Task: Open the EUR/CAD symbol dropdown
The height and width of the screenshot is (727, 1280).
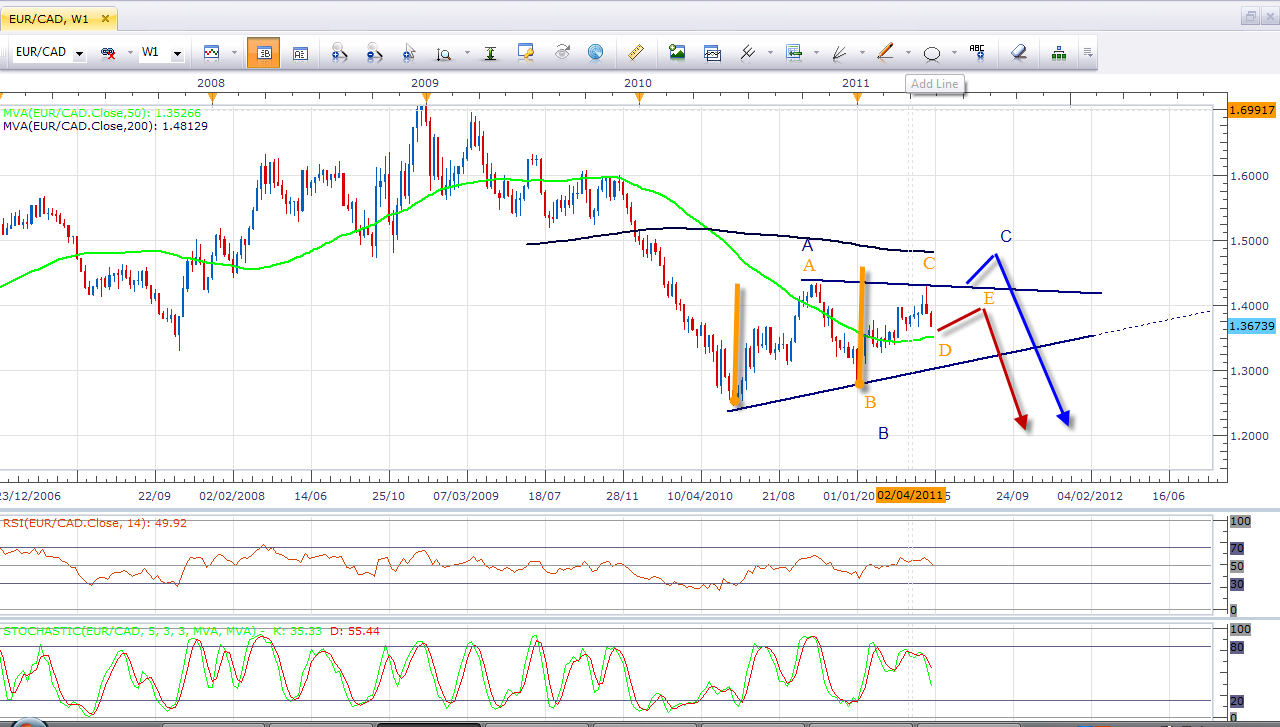Action: [x=79, y=53]
